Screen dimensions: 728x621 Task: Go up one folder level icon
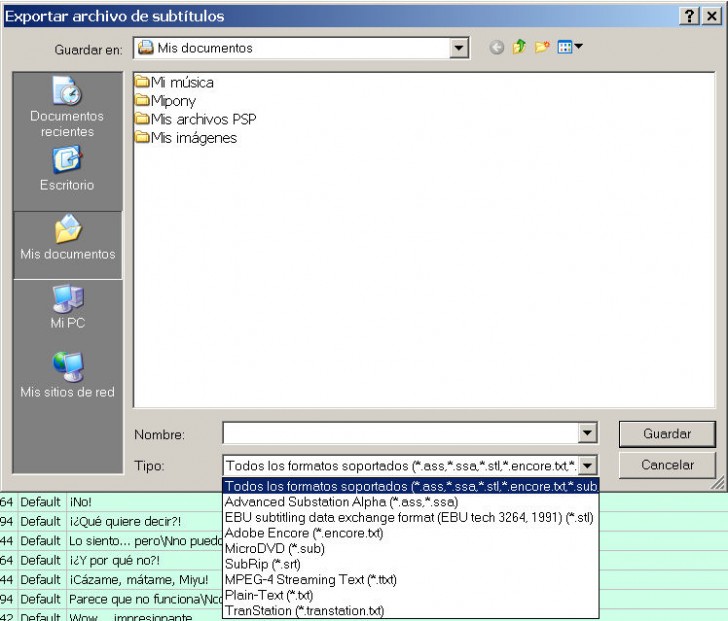coord(519,48)
